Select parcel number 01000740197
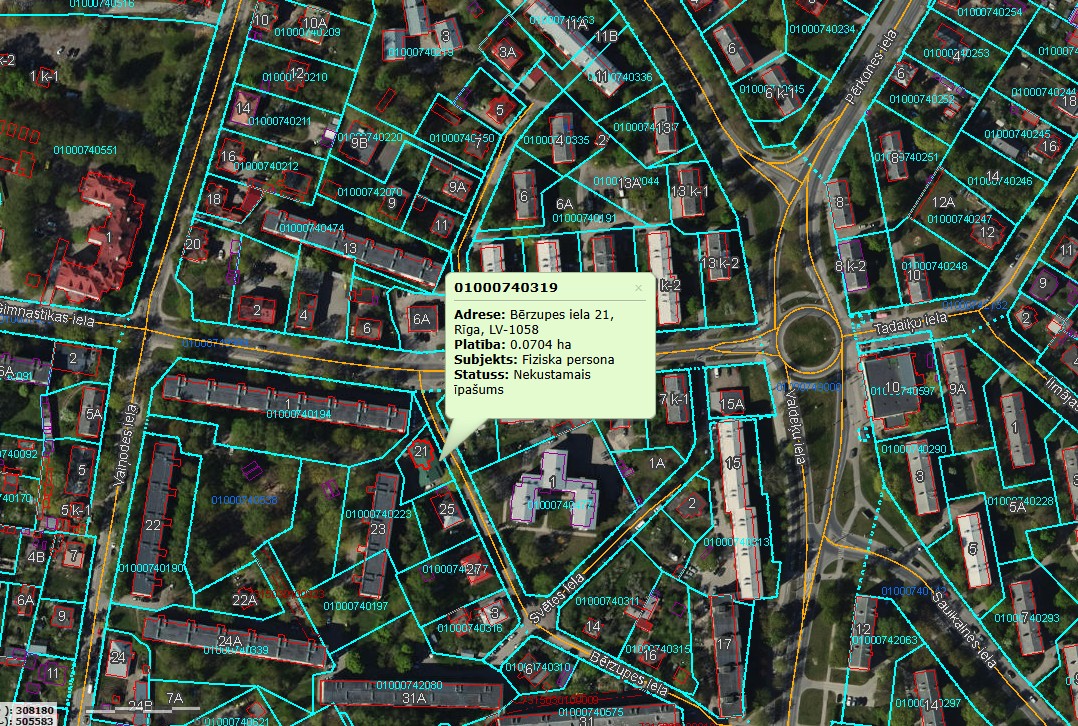1078x726 pixels. (x=355, y=606)
